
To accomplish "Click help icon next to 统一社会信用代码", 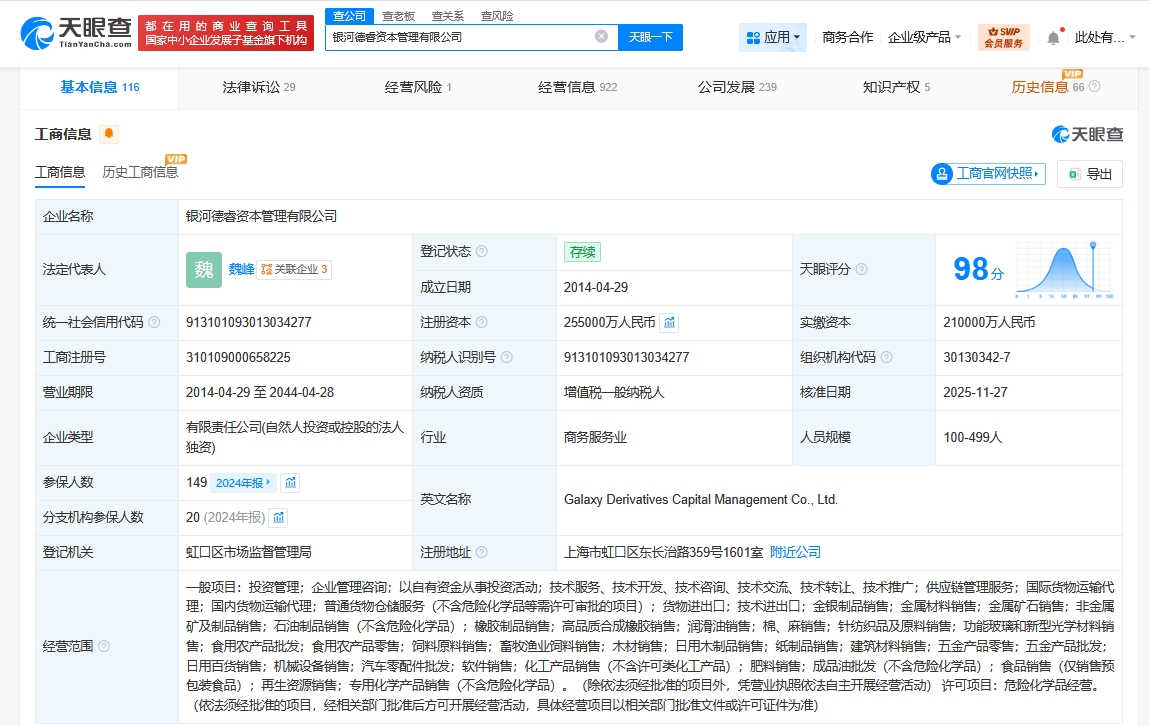I will click(154, 322).
